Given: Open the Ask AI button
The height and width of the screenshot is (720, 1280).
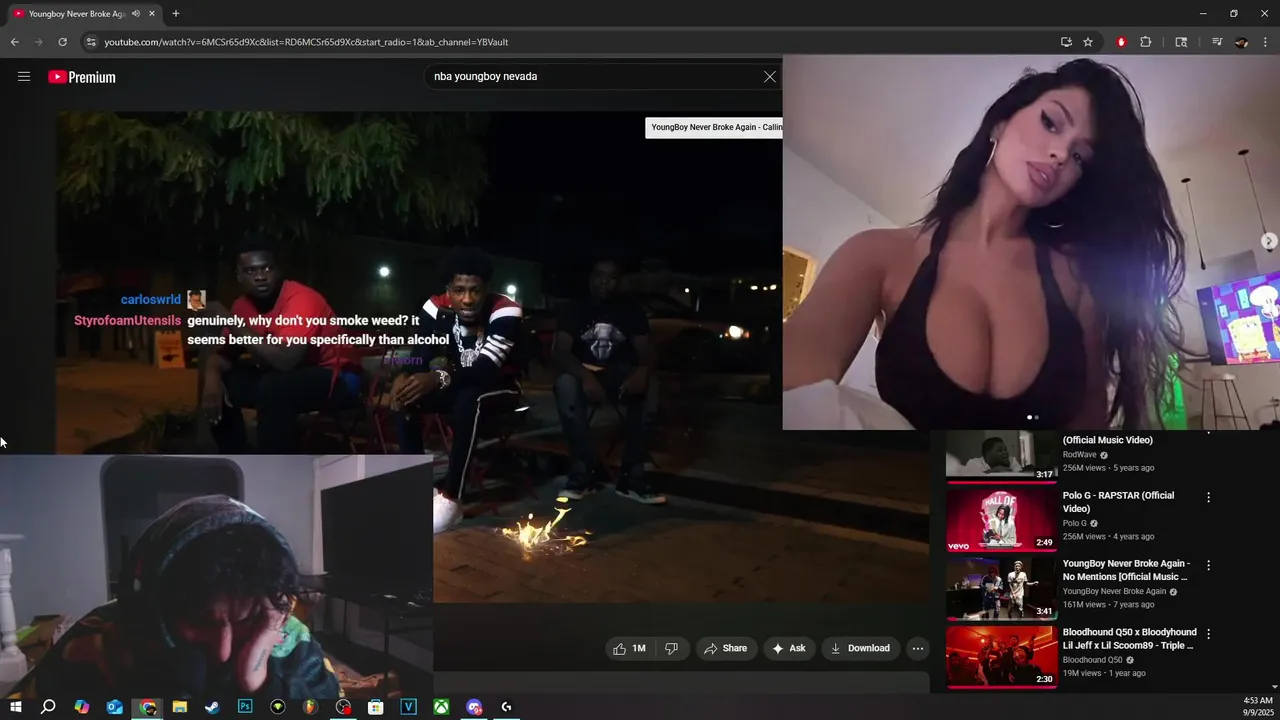Looking at the screenshot, I should point(789,648).
